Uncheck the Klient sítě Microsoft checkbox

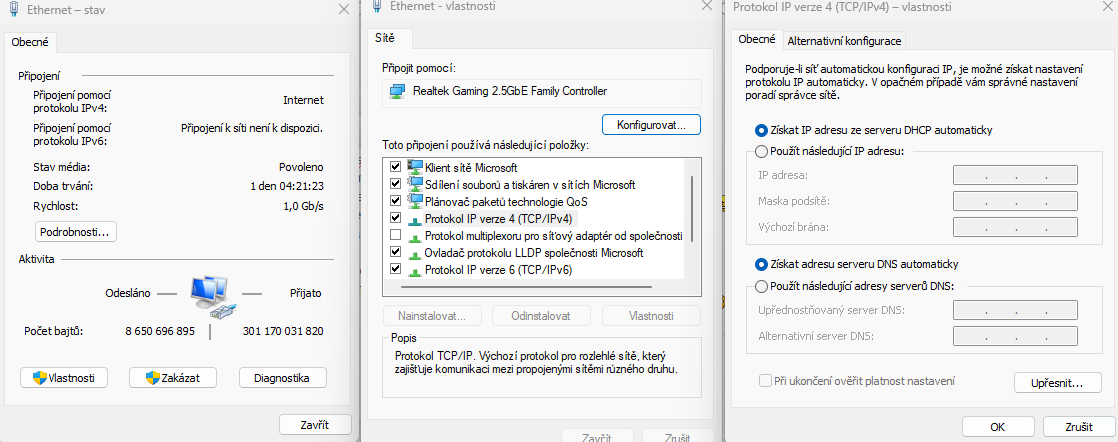click(395, 167)
